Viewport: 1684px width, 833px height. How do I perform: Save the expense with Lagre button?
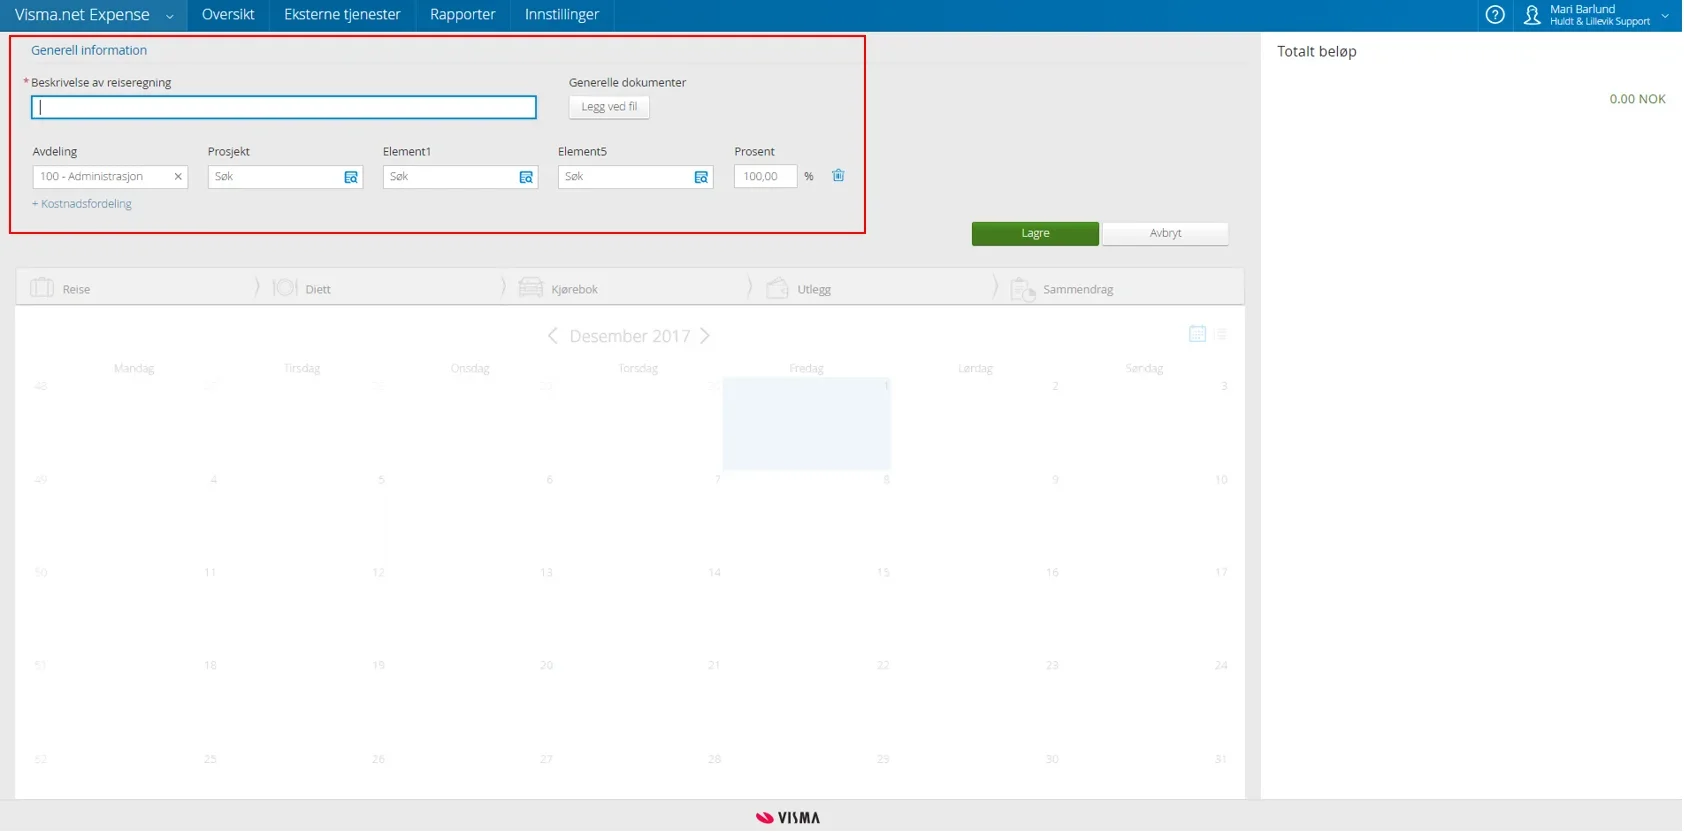pos(1035,234)
